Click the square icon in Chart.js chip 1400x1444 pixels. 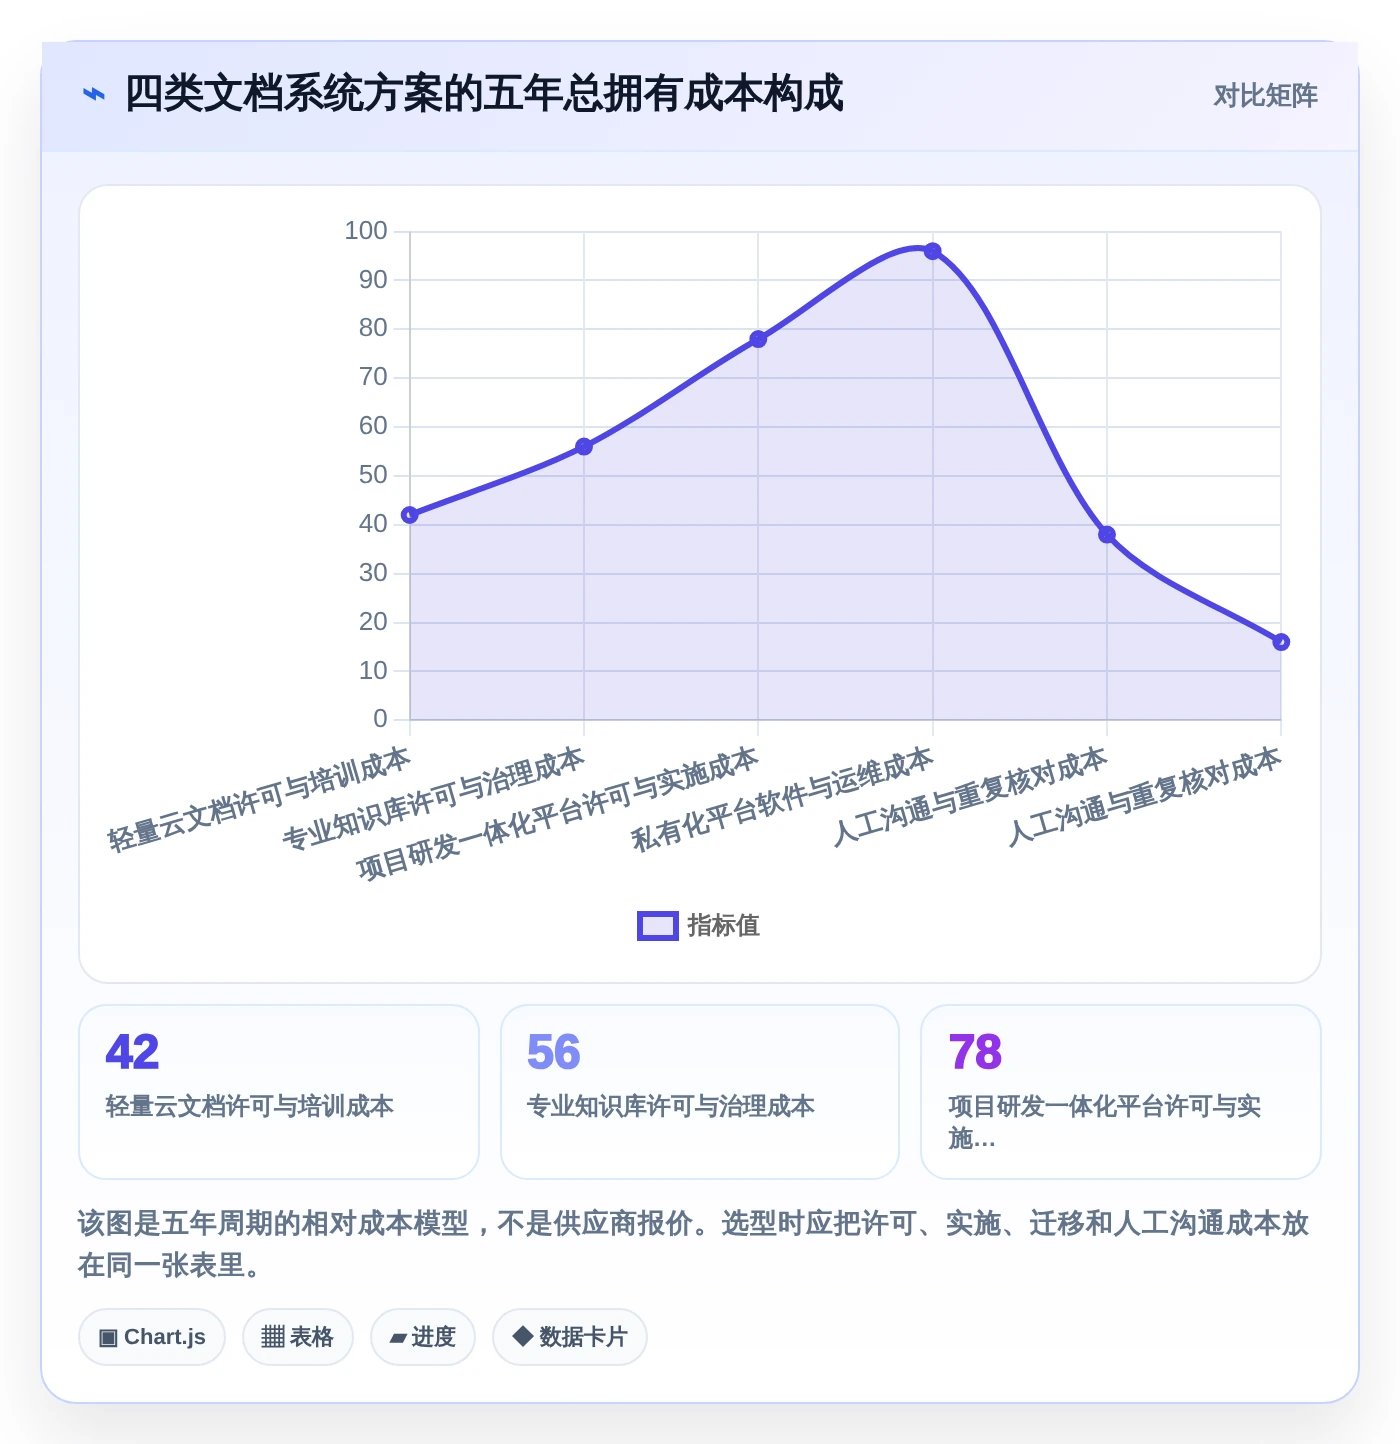108,1338
